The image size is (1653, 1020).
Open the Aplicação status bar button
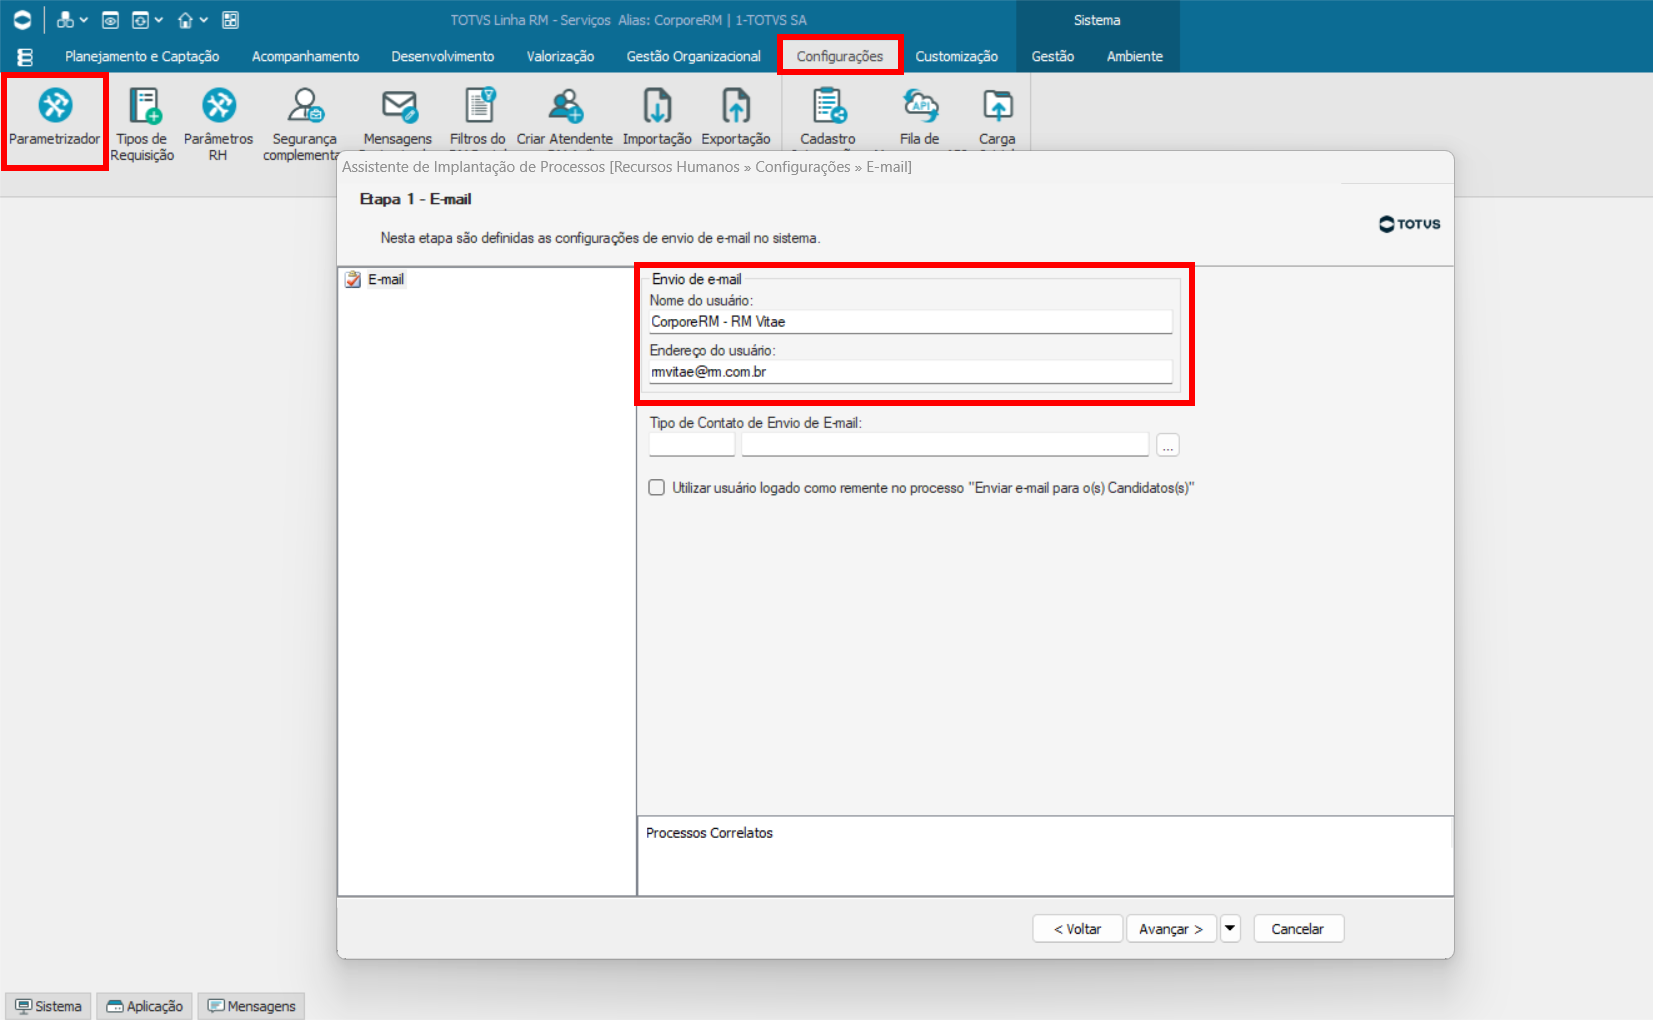(145, 1006)
